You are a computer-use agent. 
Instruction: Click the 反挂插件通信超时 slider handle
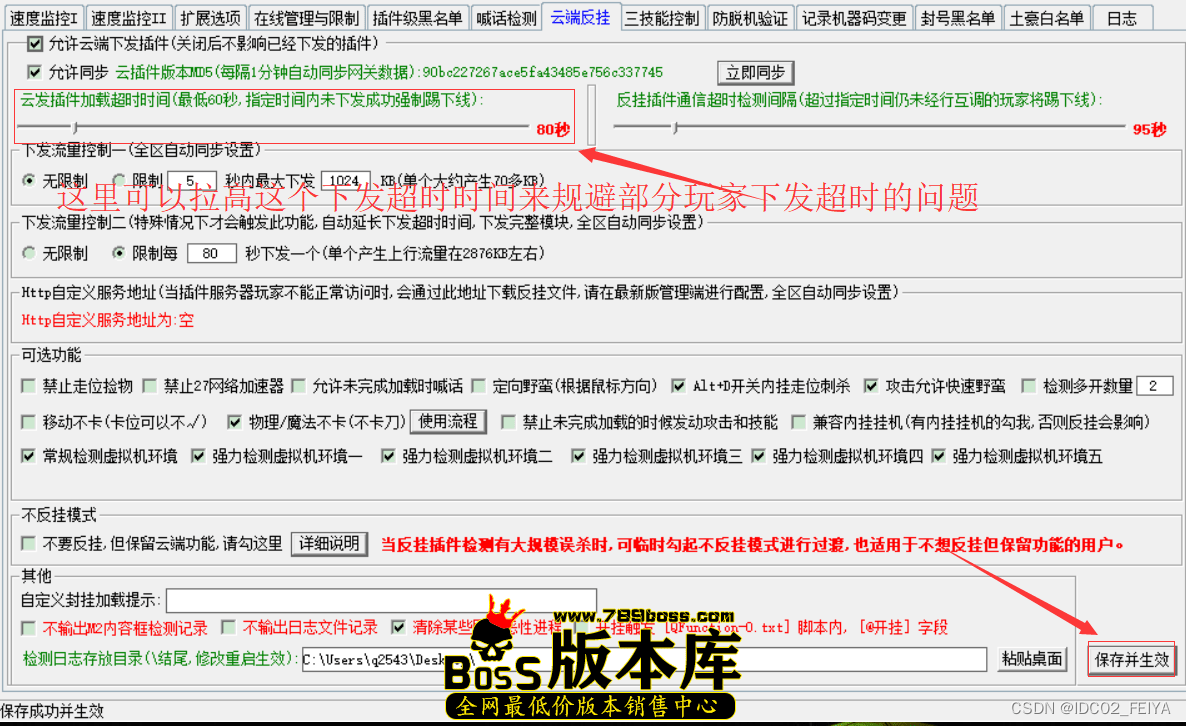coord(675,127)
